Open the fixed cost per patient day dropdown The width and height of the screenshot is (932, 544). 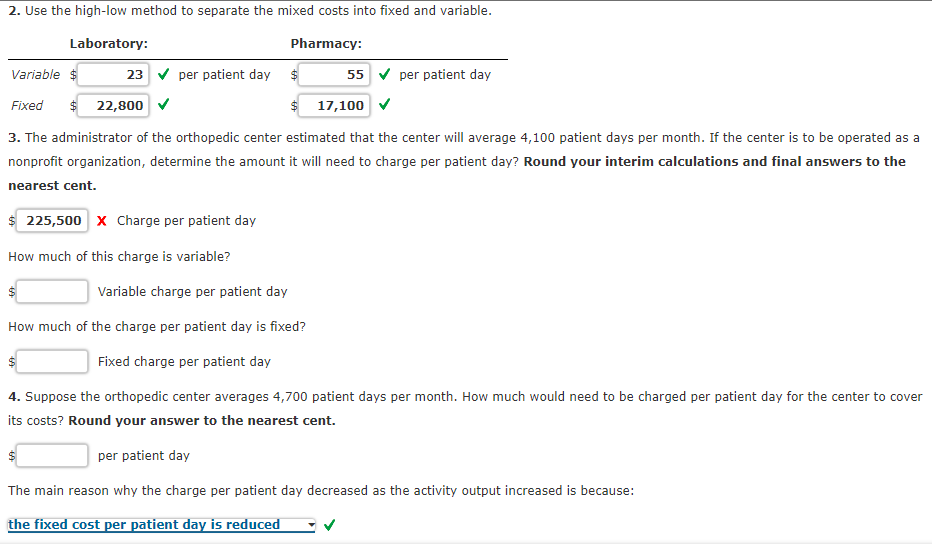161,524
